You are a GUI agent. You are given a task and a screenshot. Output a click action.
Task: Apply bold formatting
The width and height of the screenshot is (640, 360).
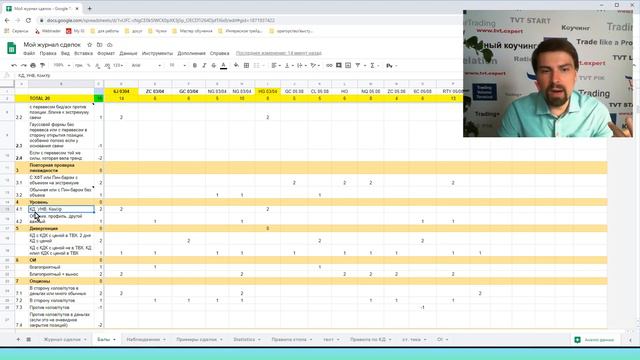pos(195,65)
